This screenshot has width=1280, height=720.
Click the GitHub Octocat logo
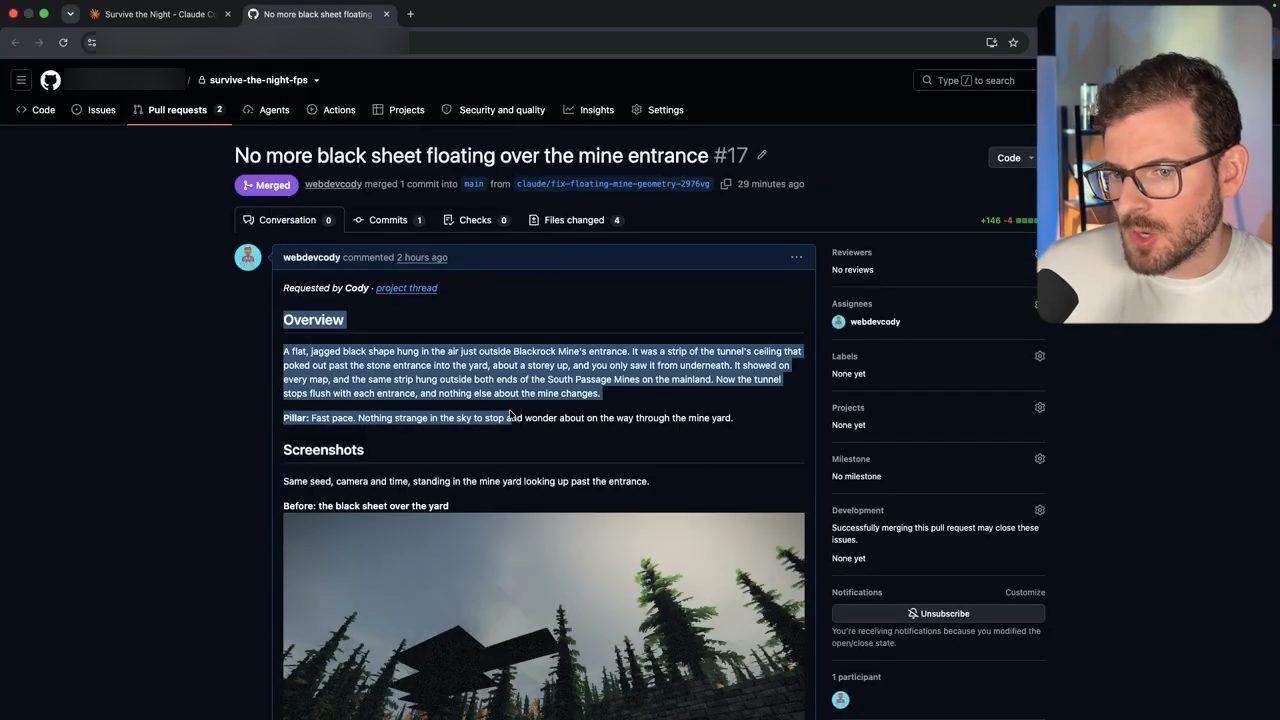coord(50,80)
